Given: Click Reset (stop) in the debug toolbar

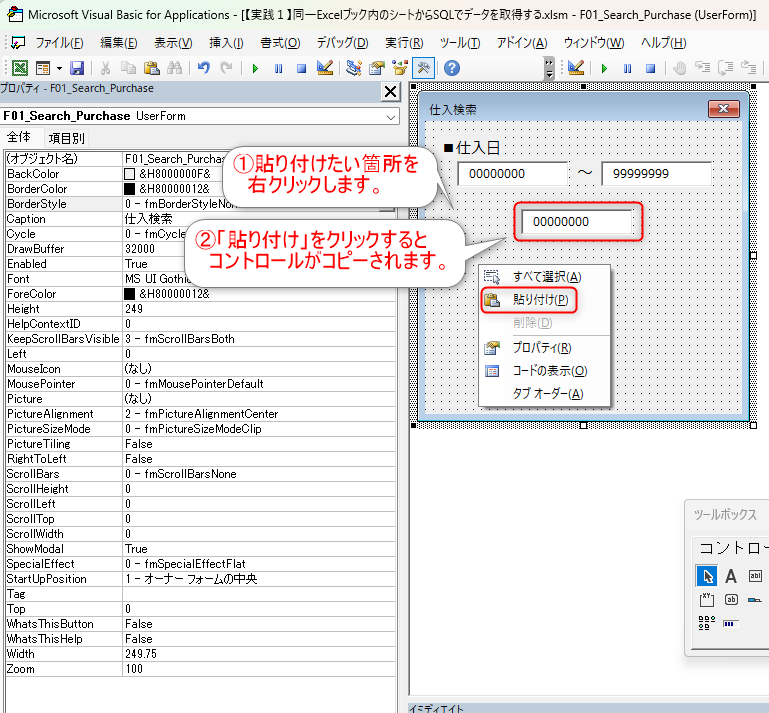Looking at the screenshot, I should (x=650, y=68).
